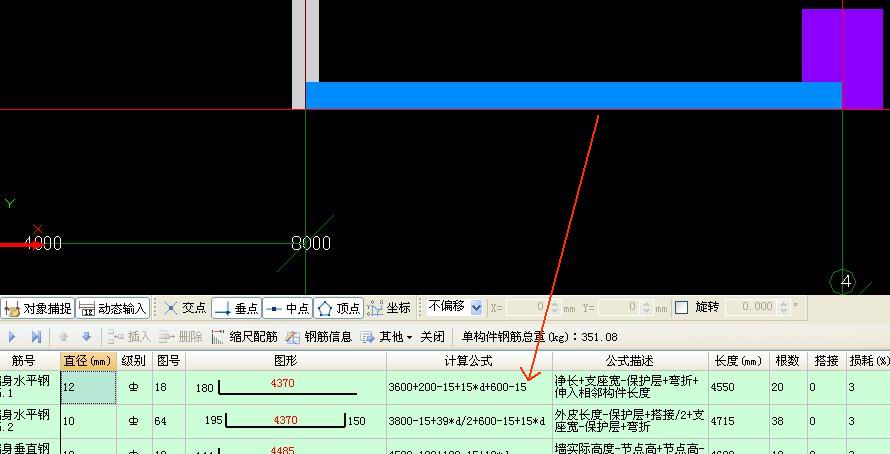Image resolution: width=890 pixels, height=454 pixels.
Task: Click the 搭接 column header
Action: (826, 361)
